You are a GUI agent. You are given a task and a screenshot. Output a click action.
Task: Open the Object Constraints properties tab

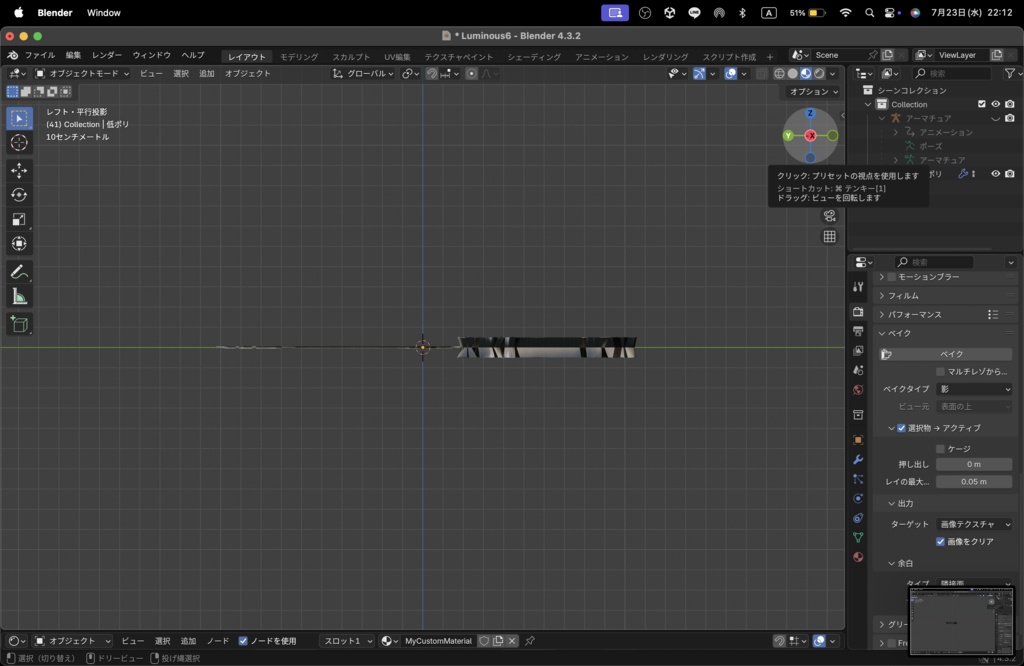tap(858, 518)
